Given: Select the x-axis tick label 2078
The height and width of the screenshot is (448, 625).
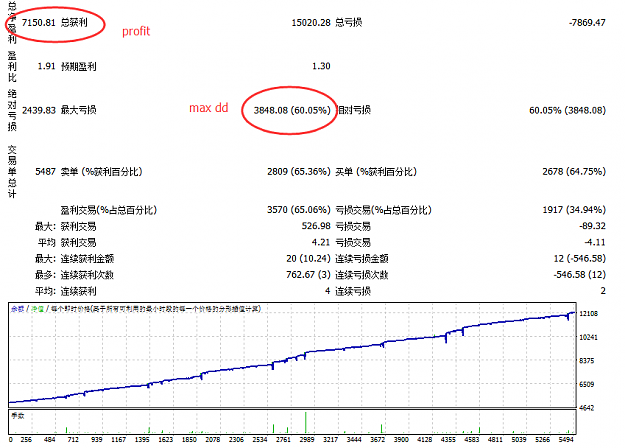Looking at the screenshot, I should tap(213, 439).
